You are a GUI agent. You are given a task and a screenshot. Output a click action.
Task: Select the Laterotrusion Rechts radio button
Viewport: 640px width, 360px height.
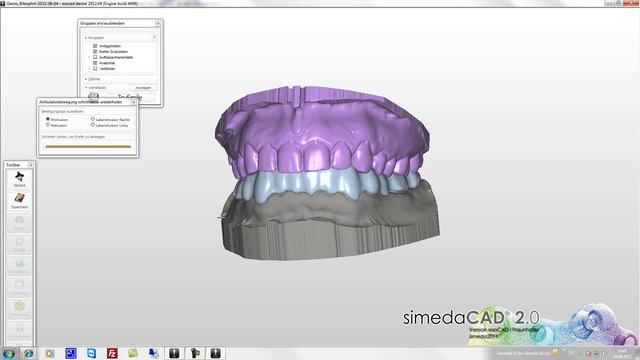pyautogui.click(x=93, y=119)
